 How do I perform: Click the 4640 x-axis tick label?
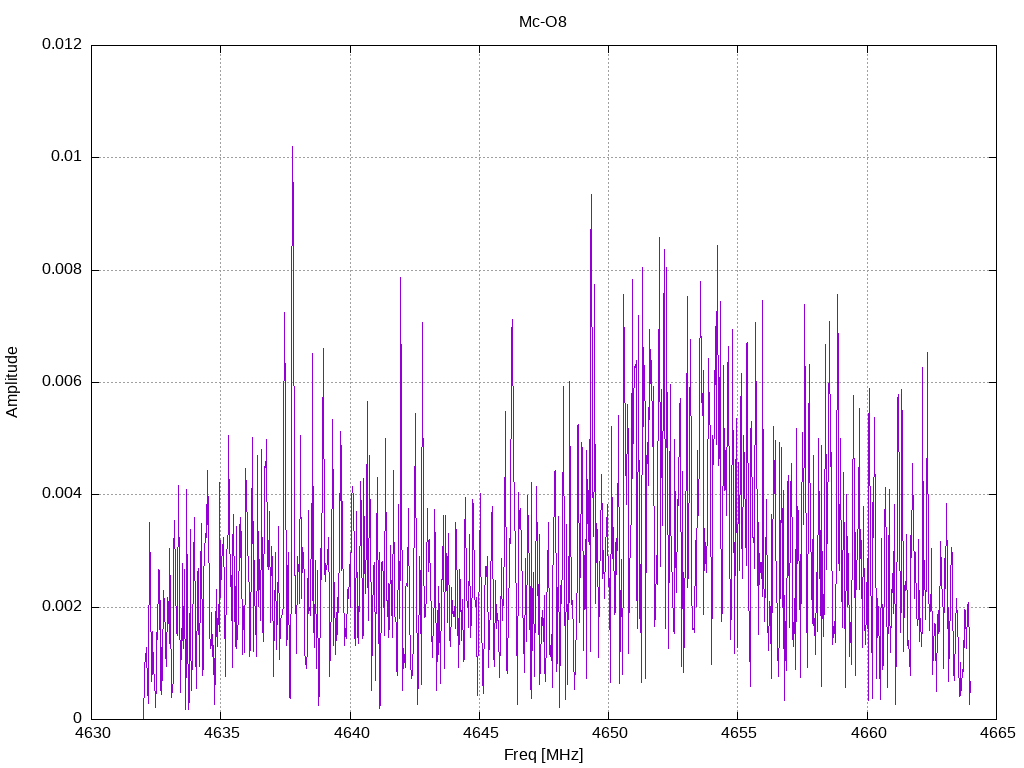click(351, 733)
